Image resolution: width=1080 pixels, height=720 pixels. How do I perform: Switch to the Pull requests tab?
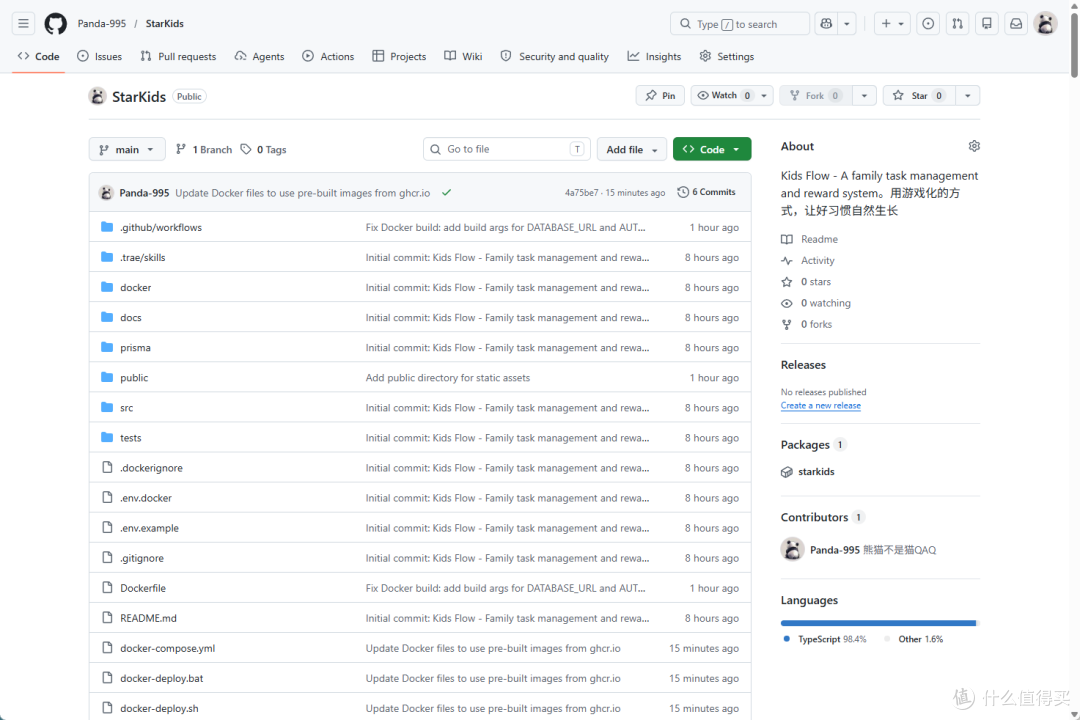(178, 56)
